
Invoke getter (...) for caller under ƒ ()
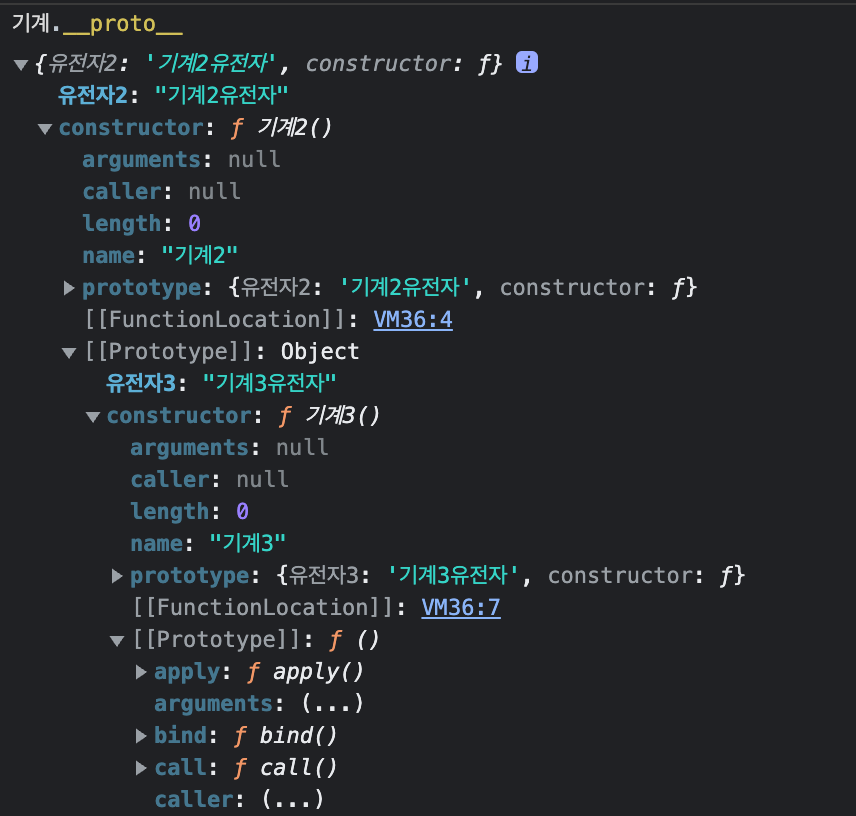click(293, 800)
